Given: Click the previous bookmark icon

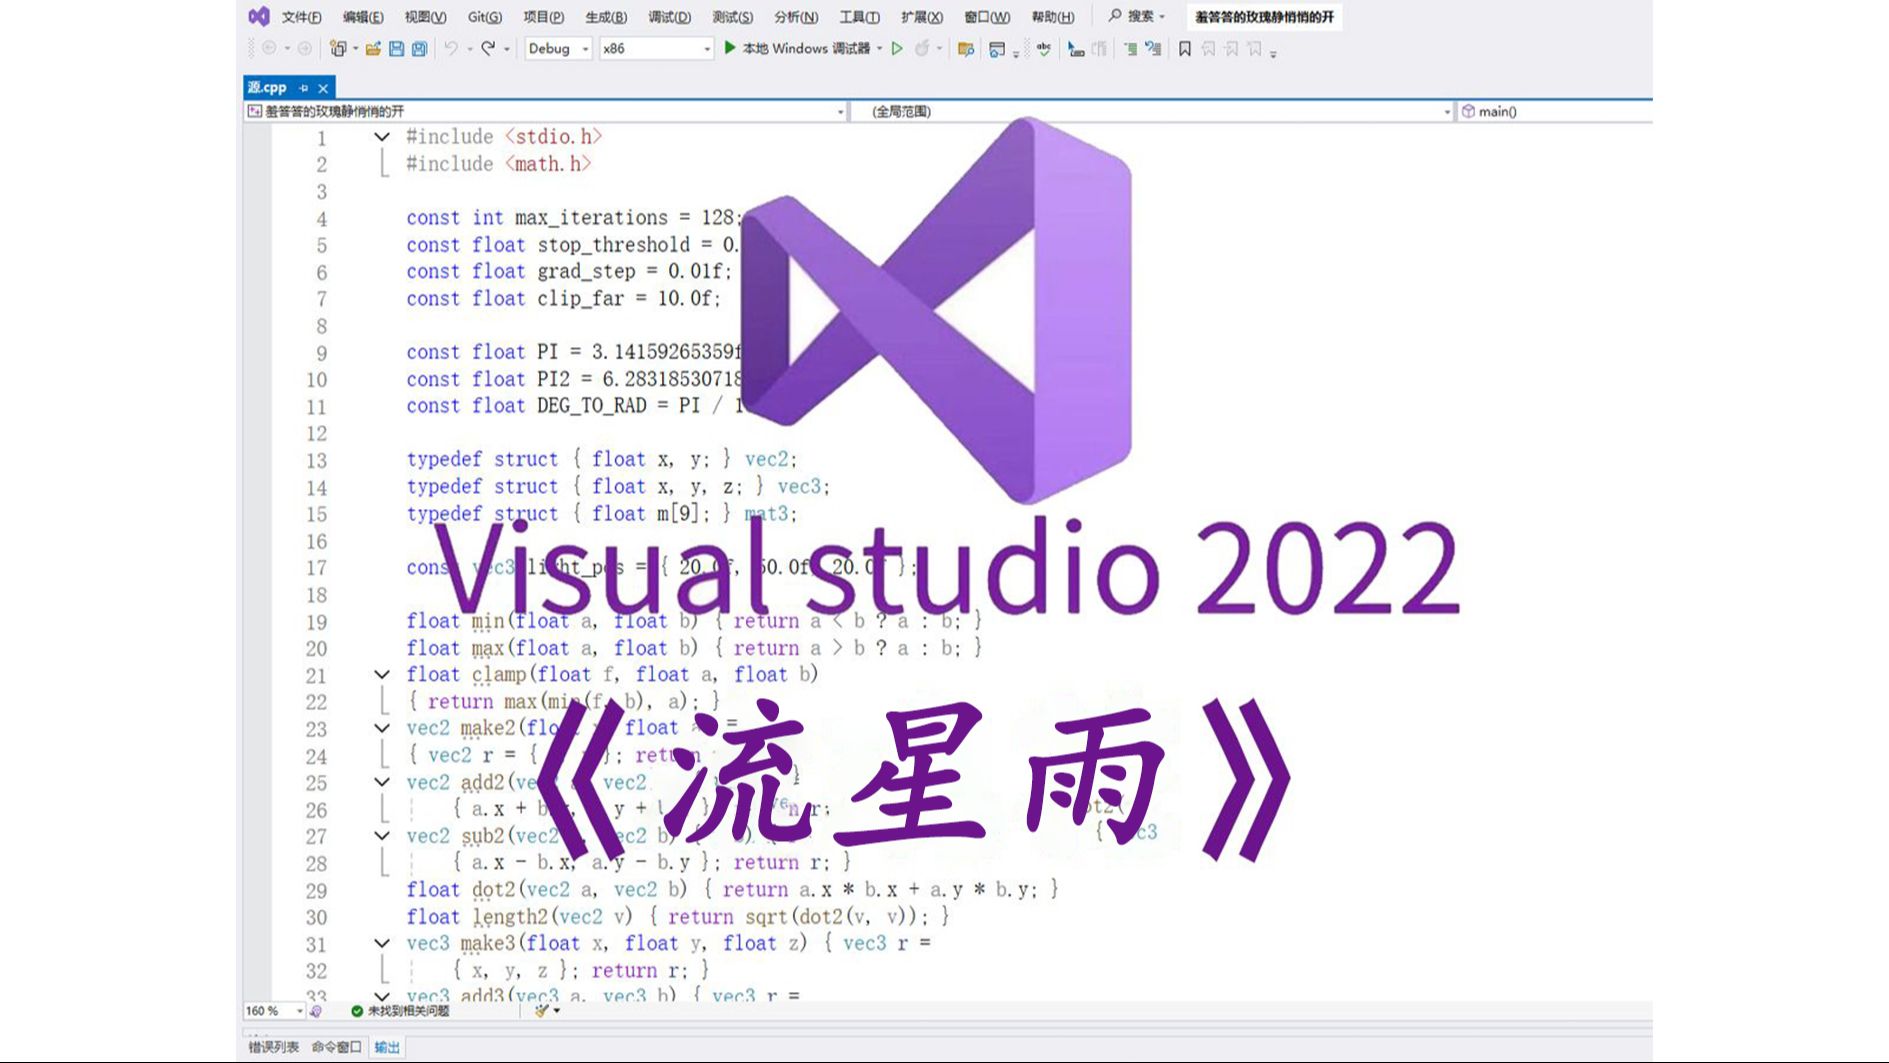Looking at the screenshot, I should pos(1208,49).
